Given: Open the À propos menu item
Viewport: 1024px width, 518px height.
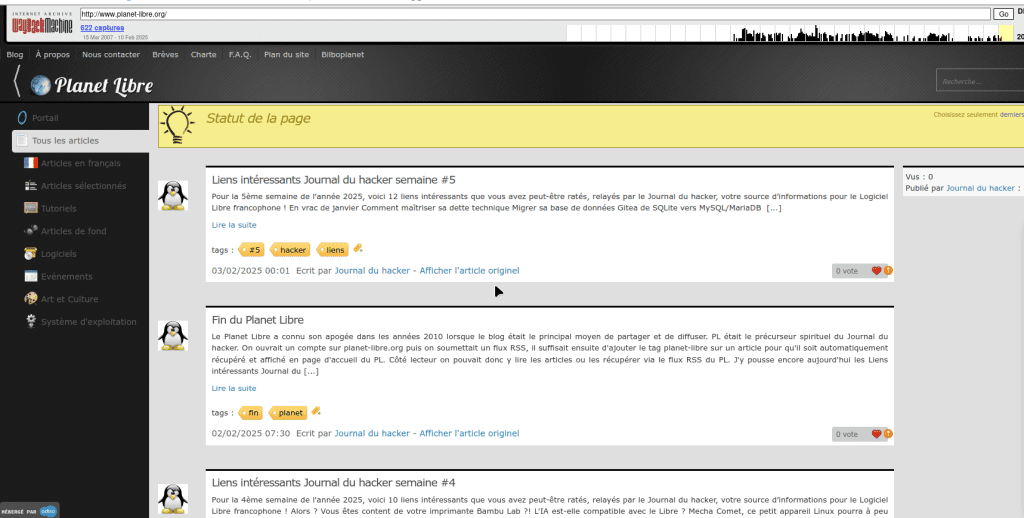Looking at the screenshot, I should pyautogui.click(x=53, y=55).
